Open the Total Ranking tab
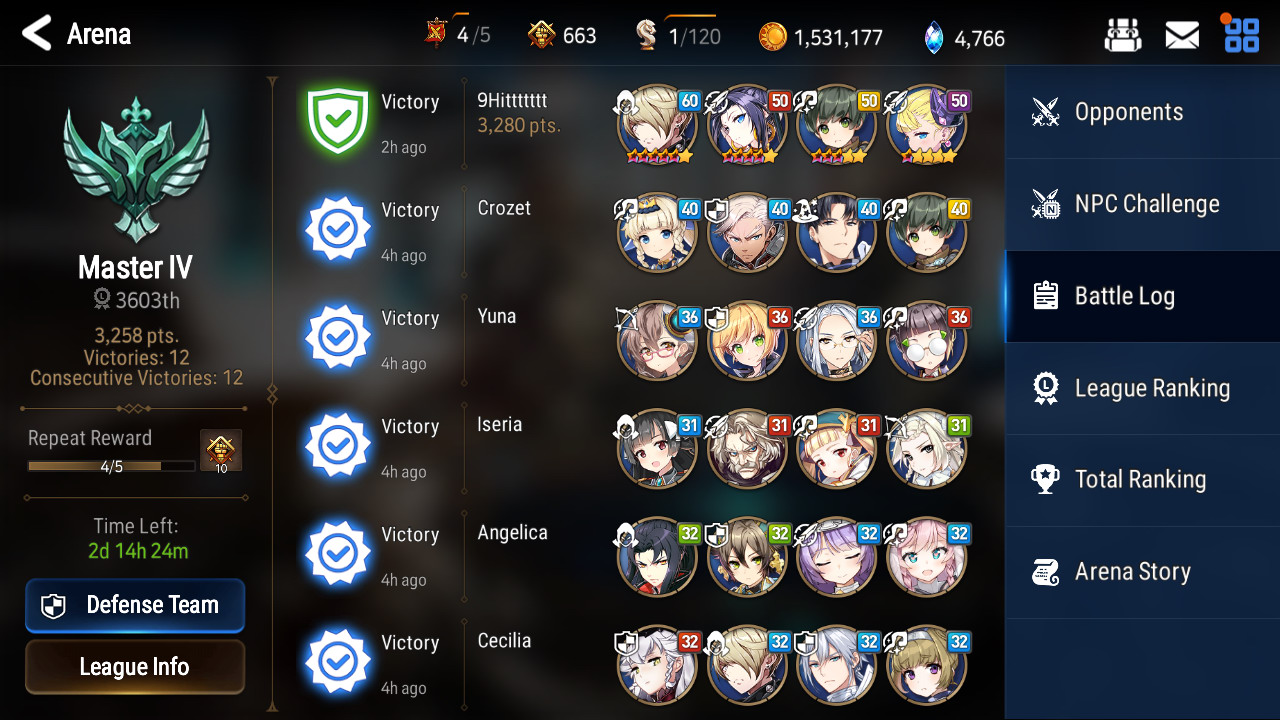This screenshot has width=1280, height=720. coord(1142,480)
